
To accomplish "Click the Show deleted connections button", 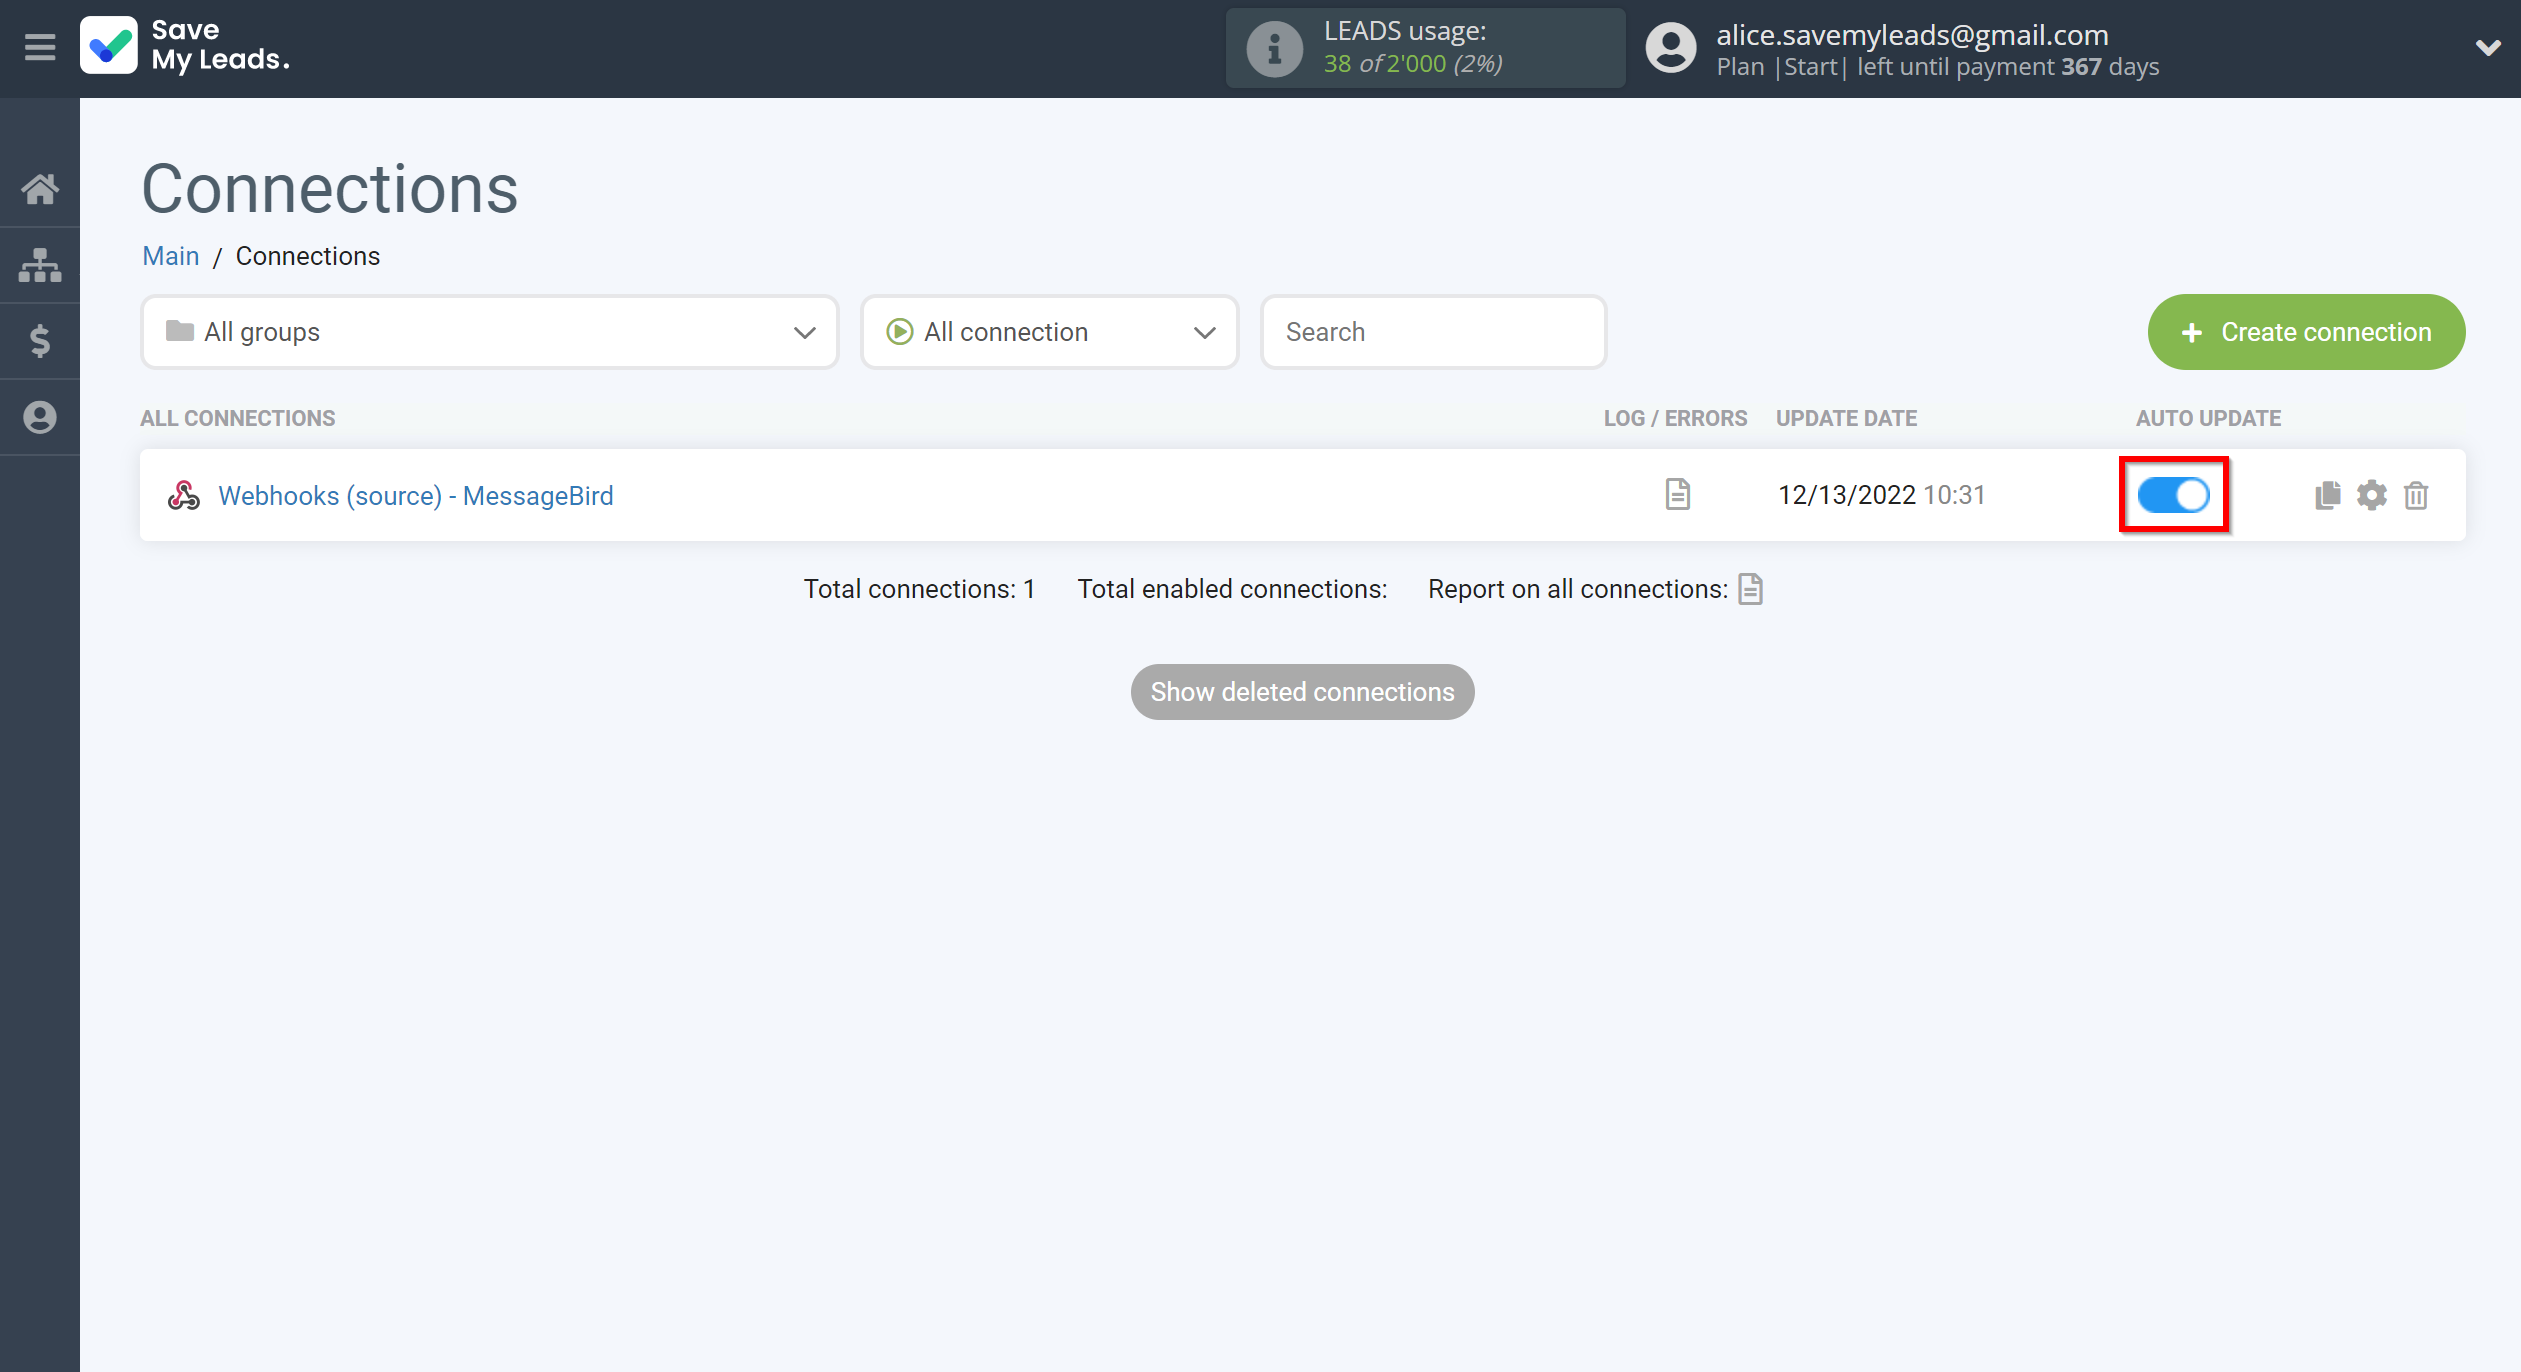I will (x=1303, y=691).
